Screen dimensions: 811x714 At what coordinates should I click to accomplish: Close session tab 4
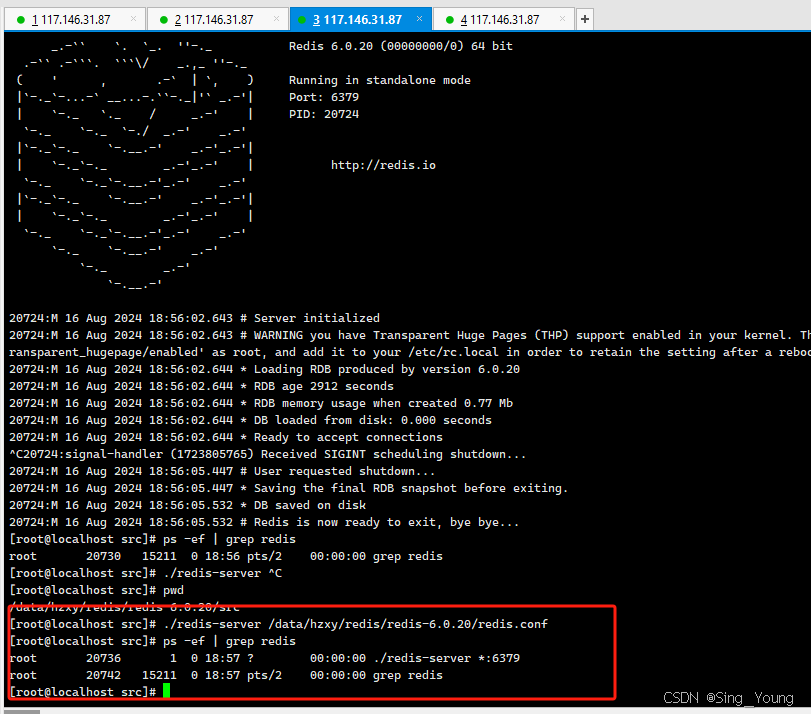(562, 19)
